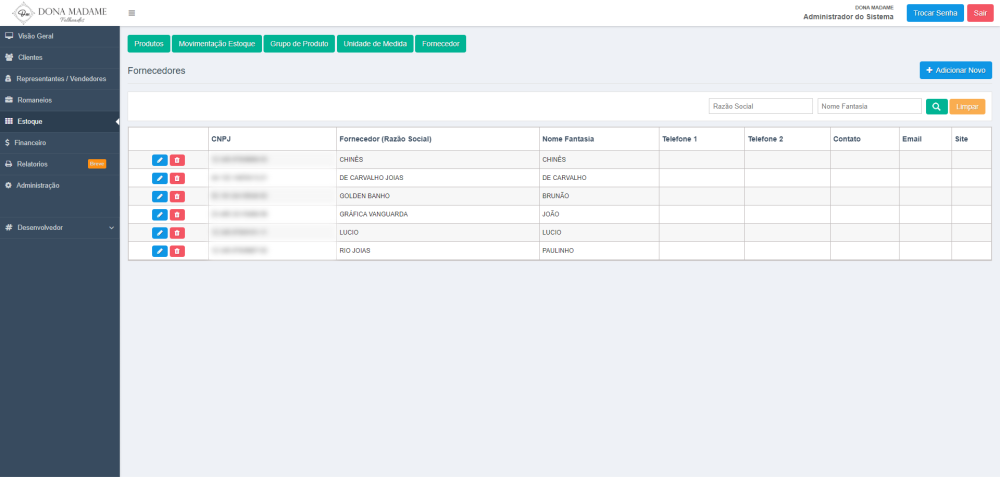Click the green search magnifier button
Viewport: 1000px width, 478px height.
936,106
